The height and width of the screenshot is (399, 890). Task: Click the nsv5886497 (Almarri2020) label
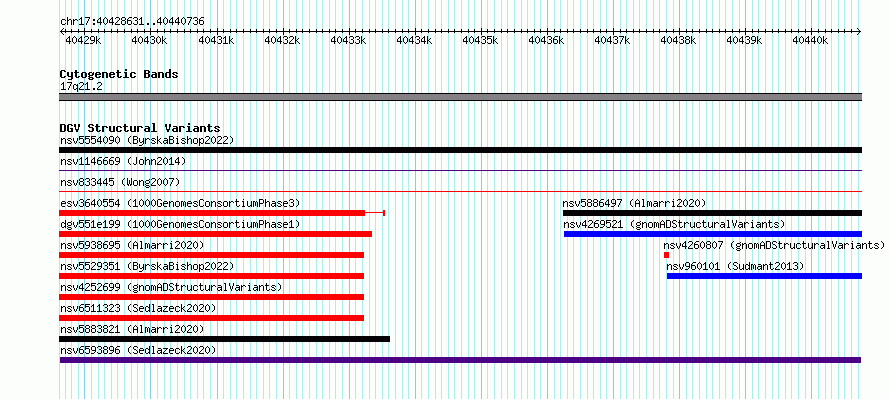coord(635,203)
